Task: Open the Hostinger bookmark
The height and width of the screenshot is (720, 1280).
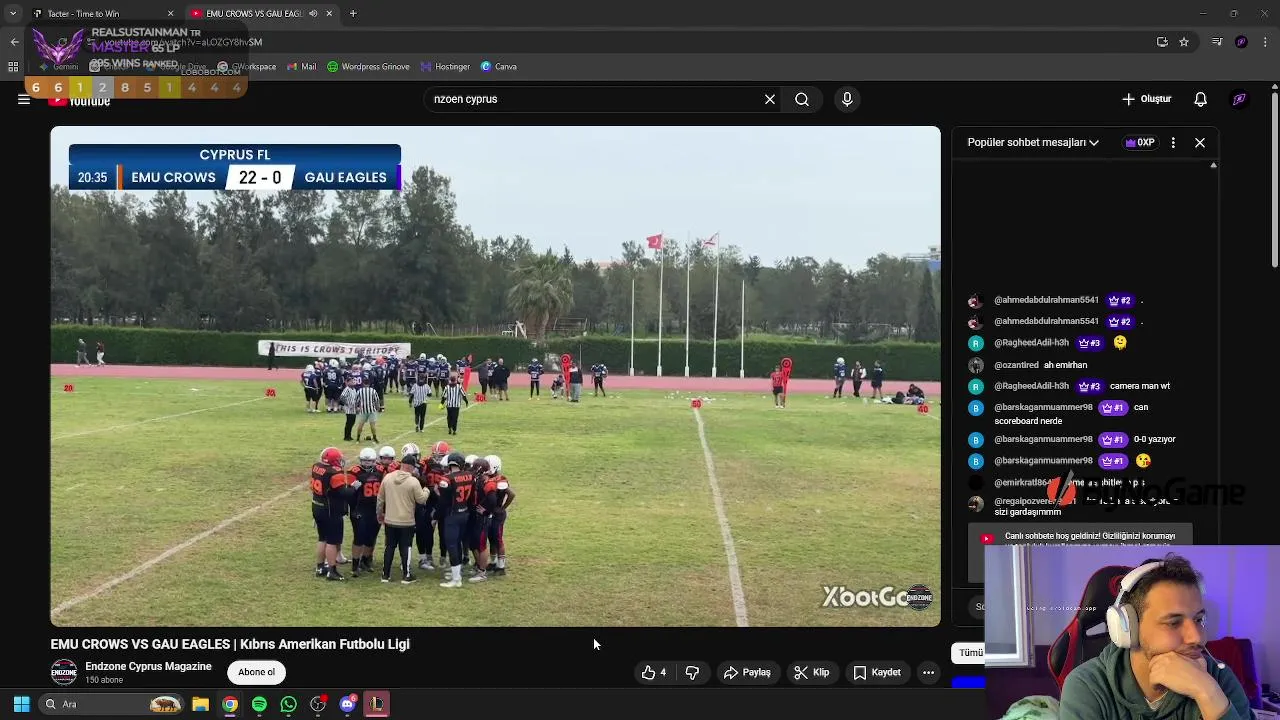Action: [445, 67]
